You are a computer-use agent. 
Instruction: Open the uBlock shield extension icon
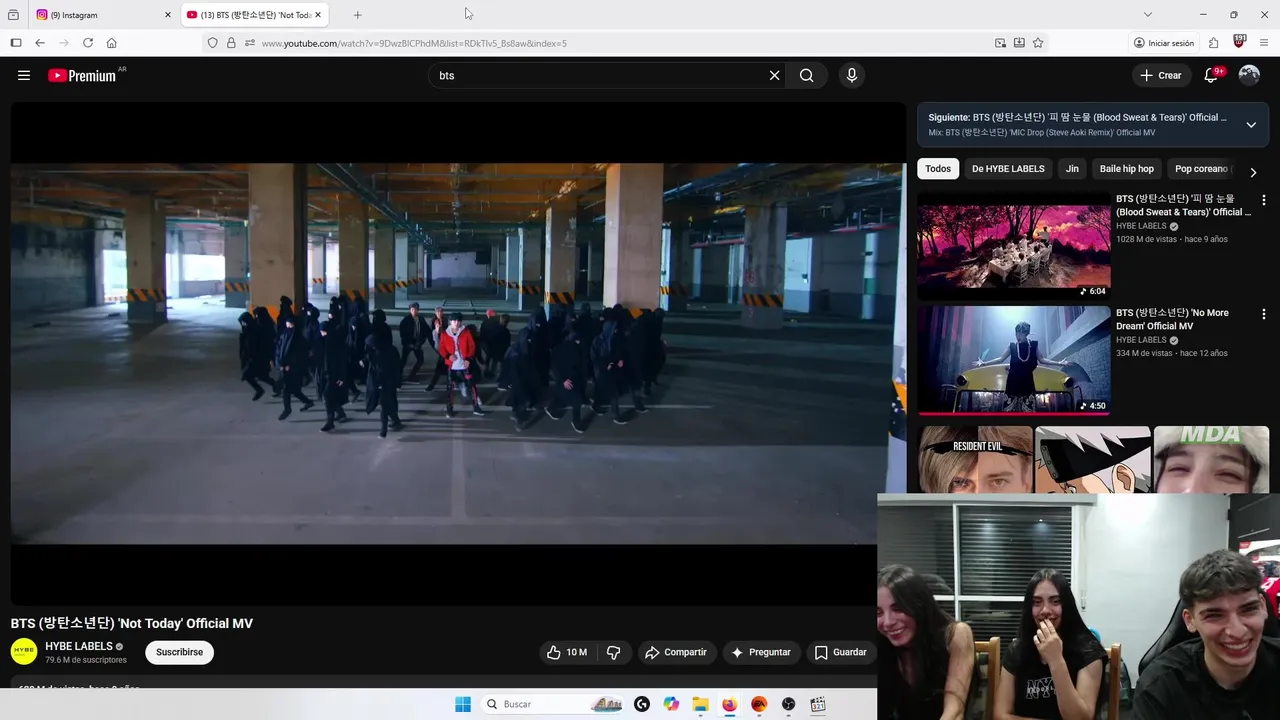tap(1239, 42)
